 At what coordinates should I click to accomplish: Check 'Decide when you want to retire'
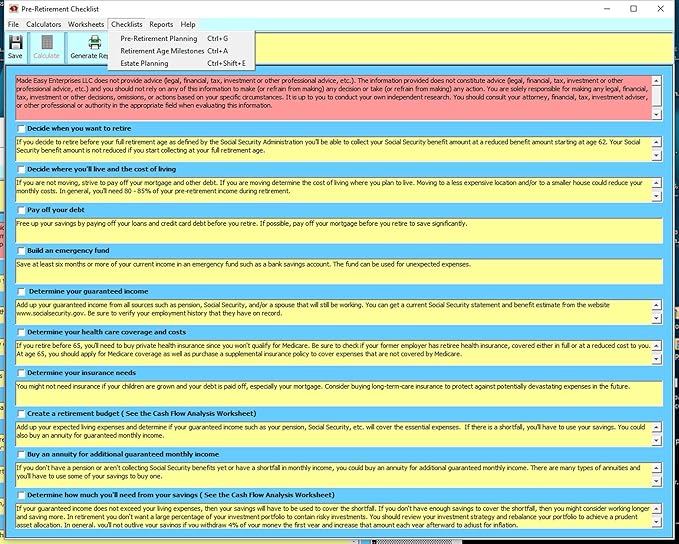click(21, 129)
